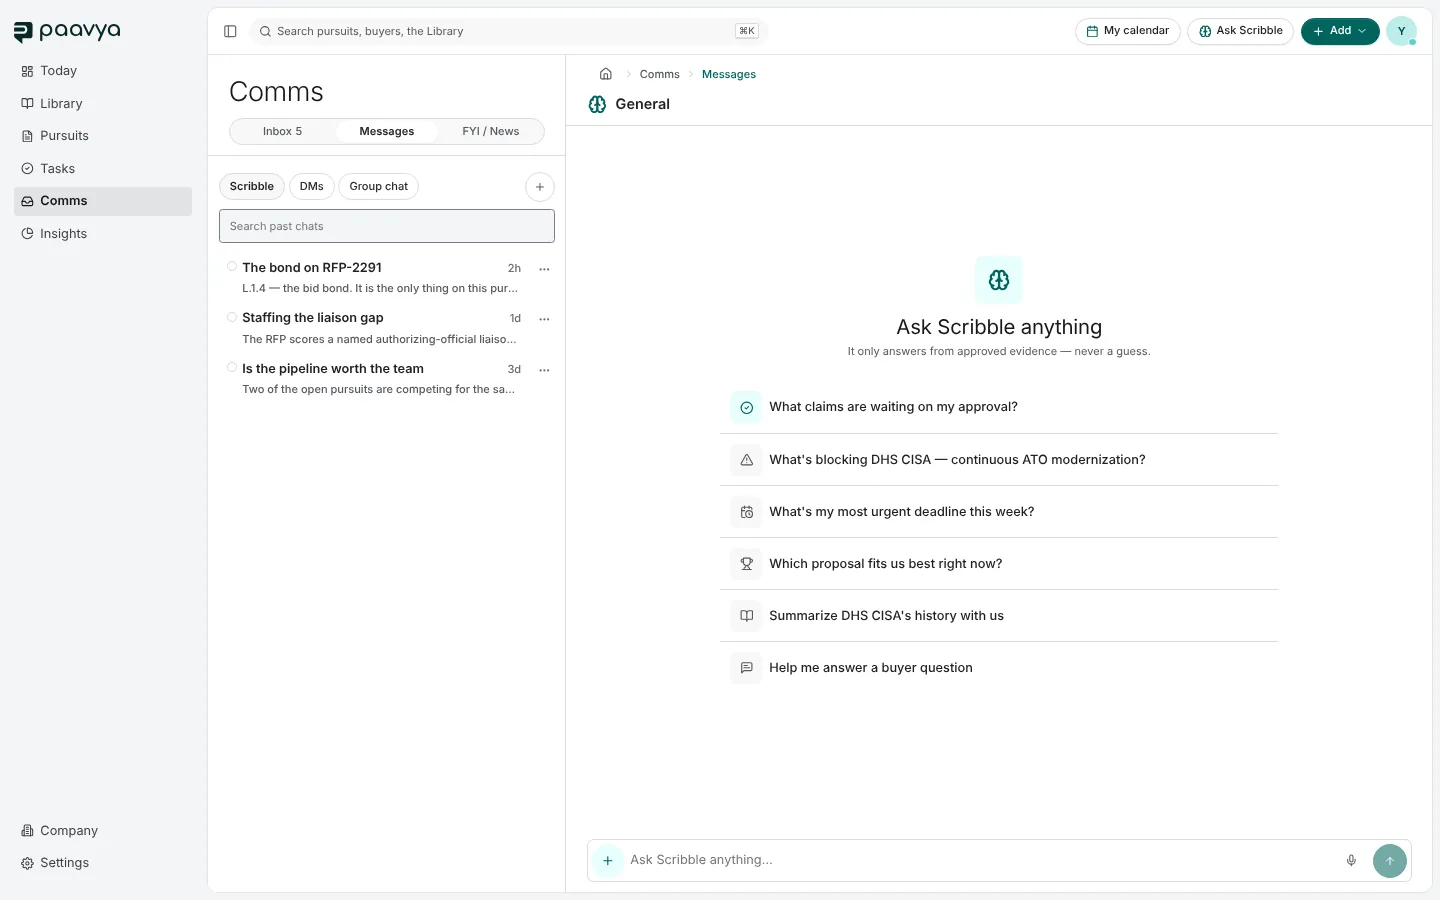Ask what claims are waiting on approval
Image resolution: width=1440 pixels, height=900 pixels.
999,408
